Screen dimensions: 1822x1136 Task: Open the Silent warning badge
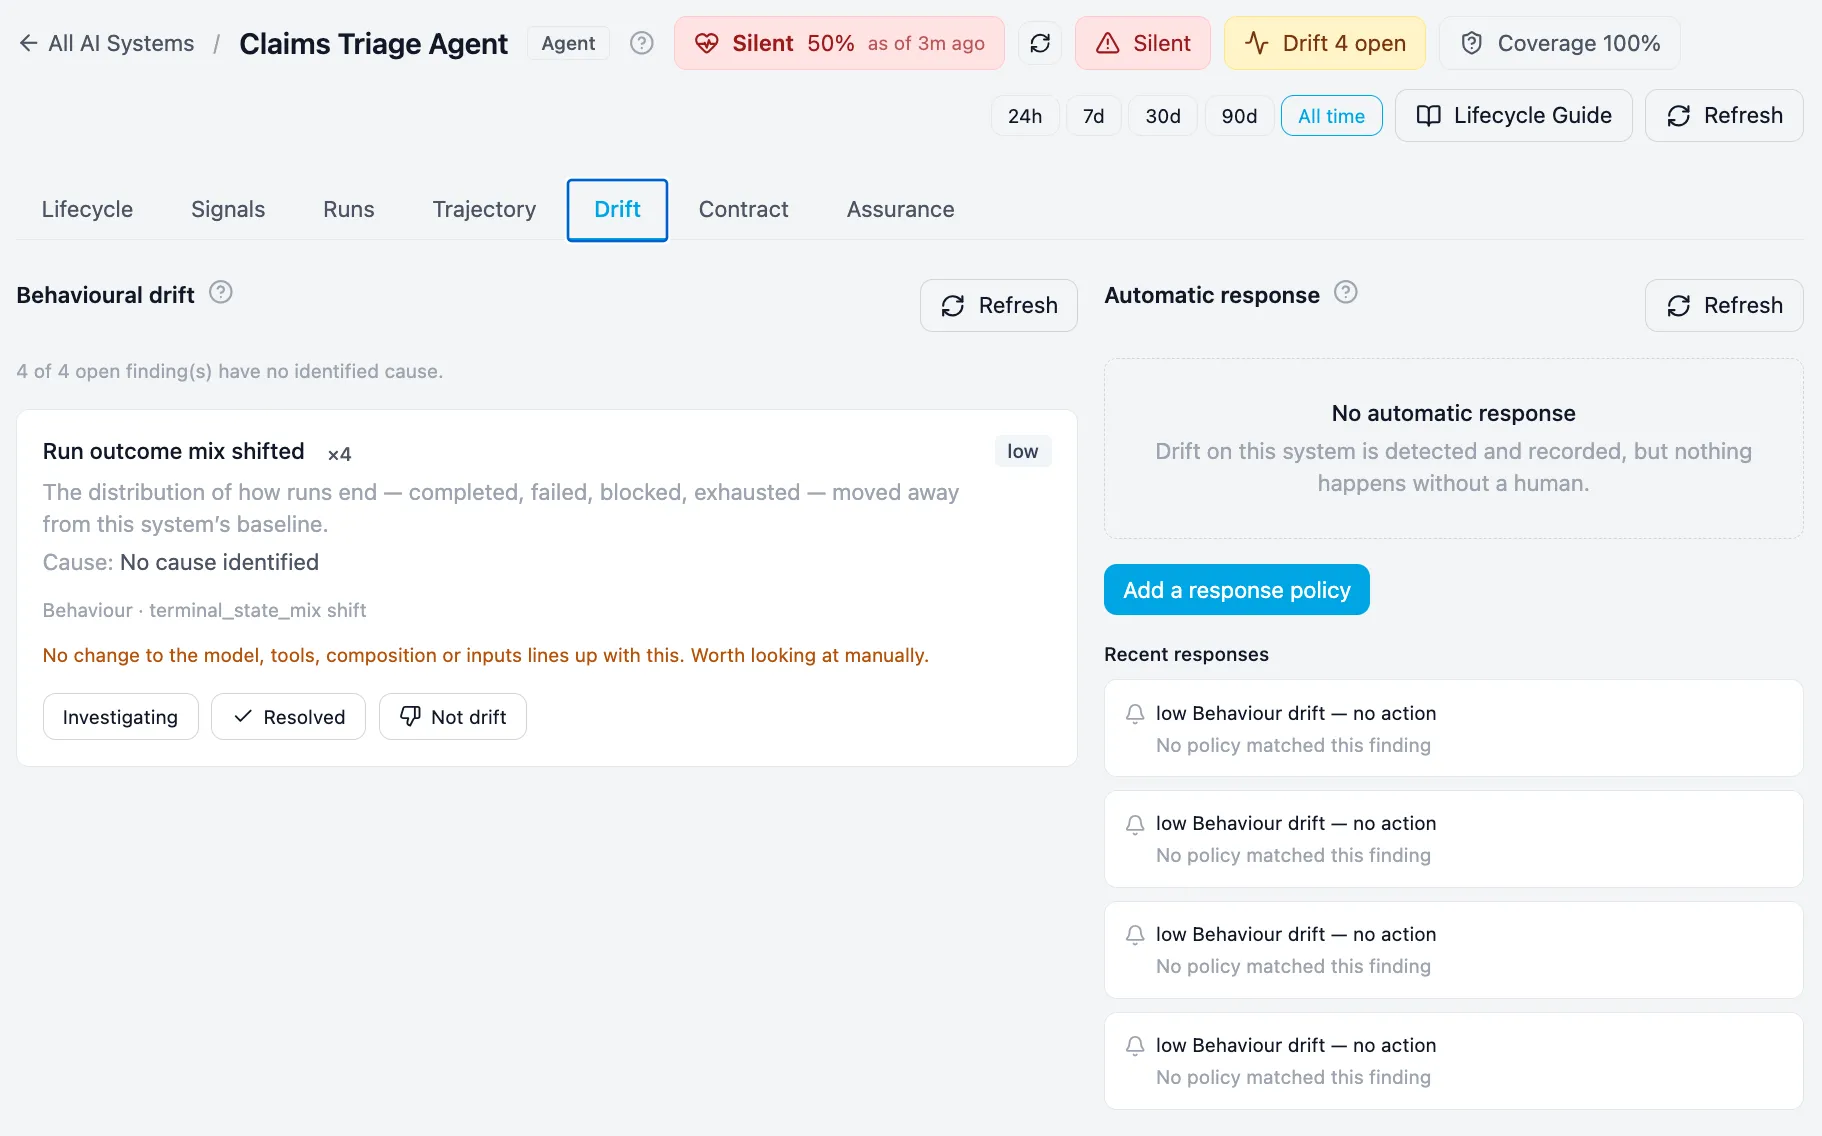pyautogui.click(x=1143, y=43)
